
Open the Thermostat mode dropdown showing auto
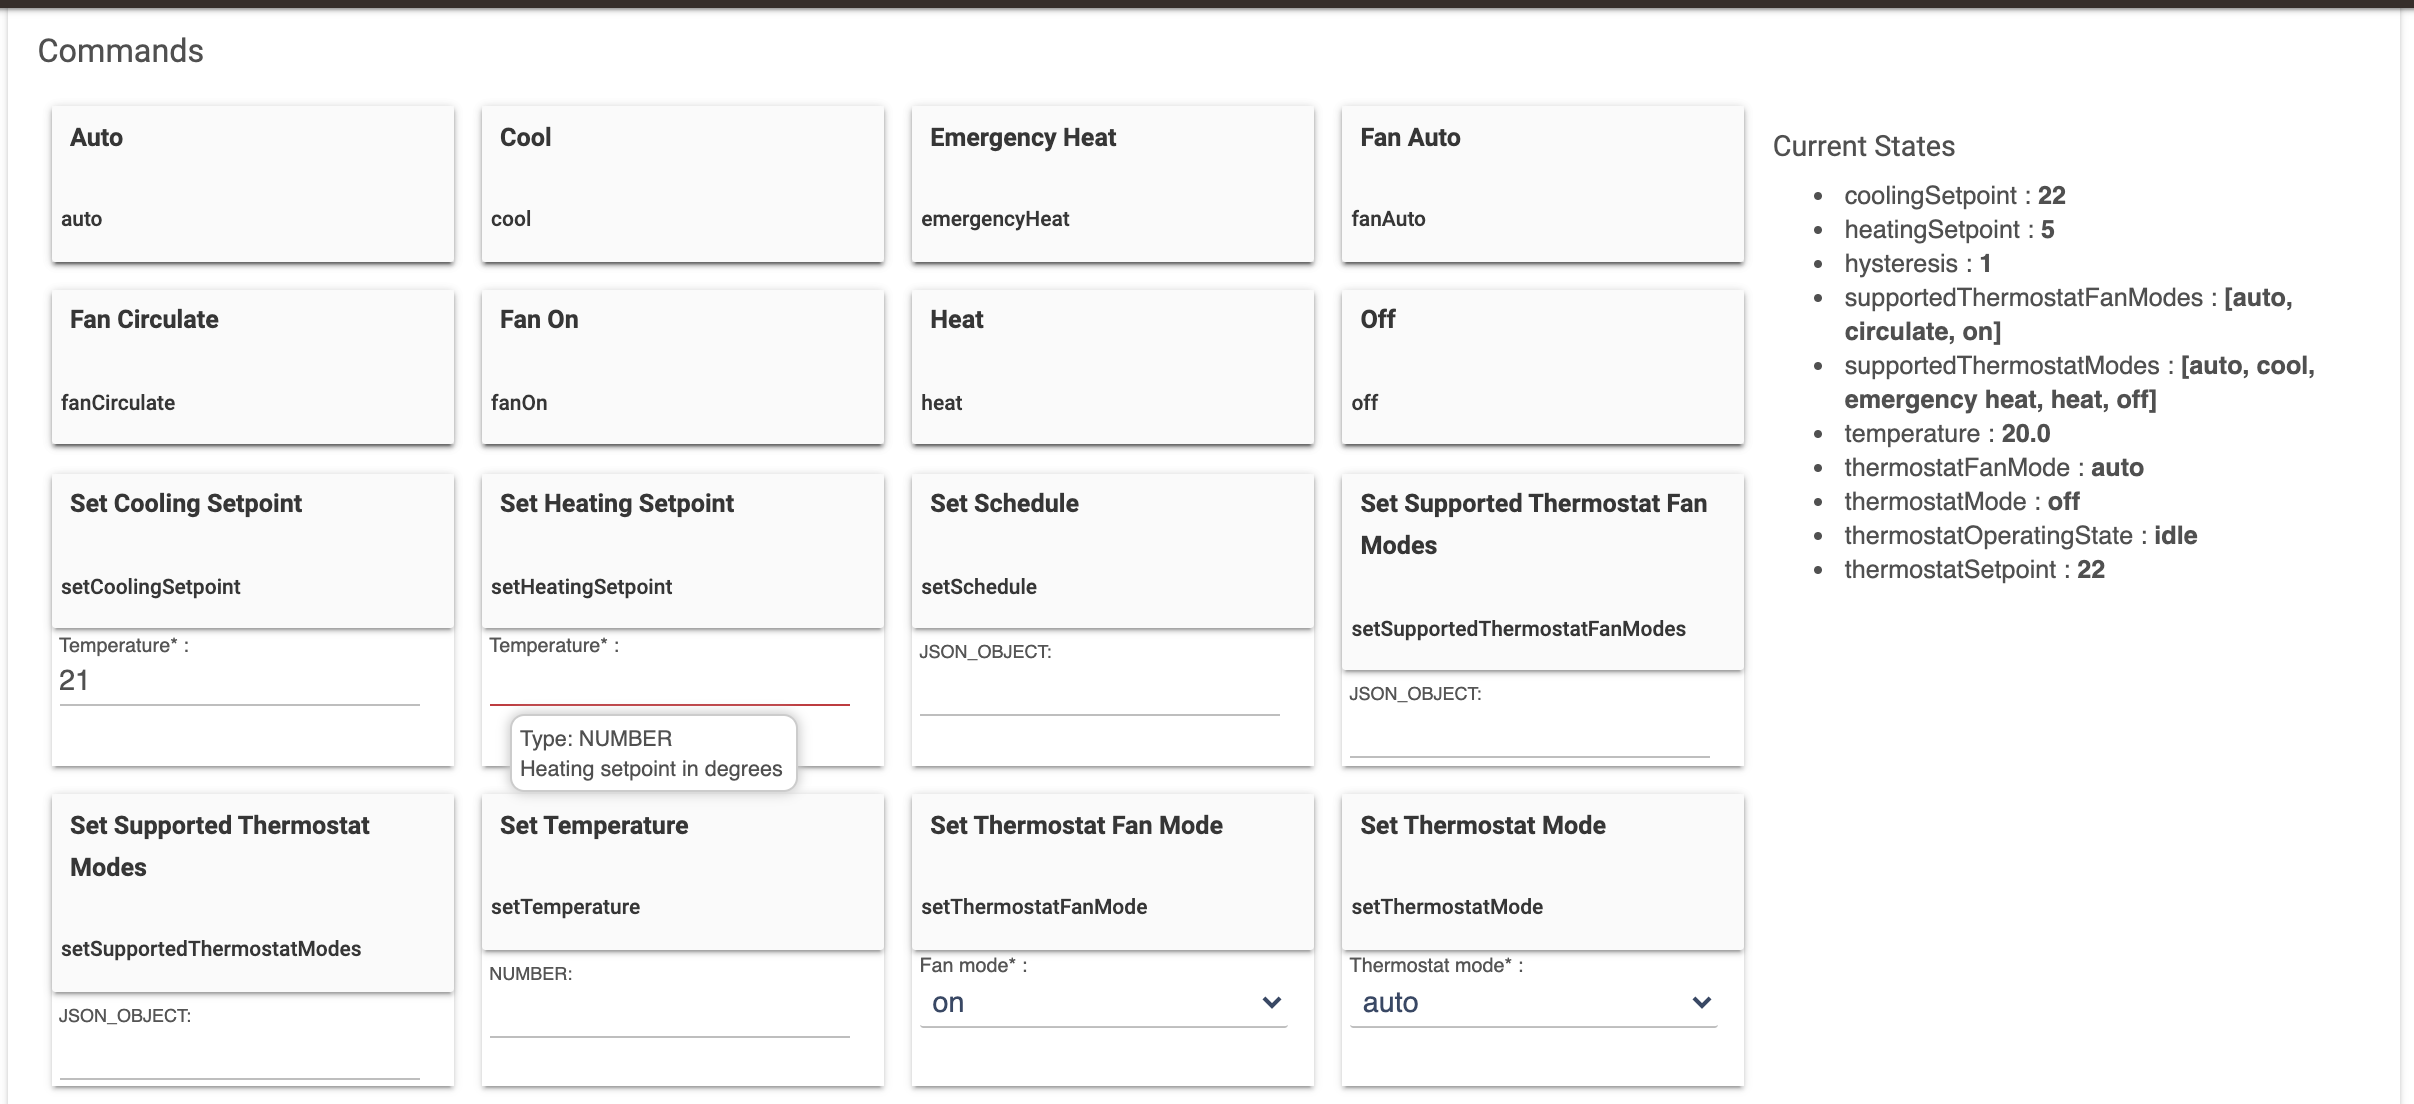pos(1534,1003)
